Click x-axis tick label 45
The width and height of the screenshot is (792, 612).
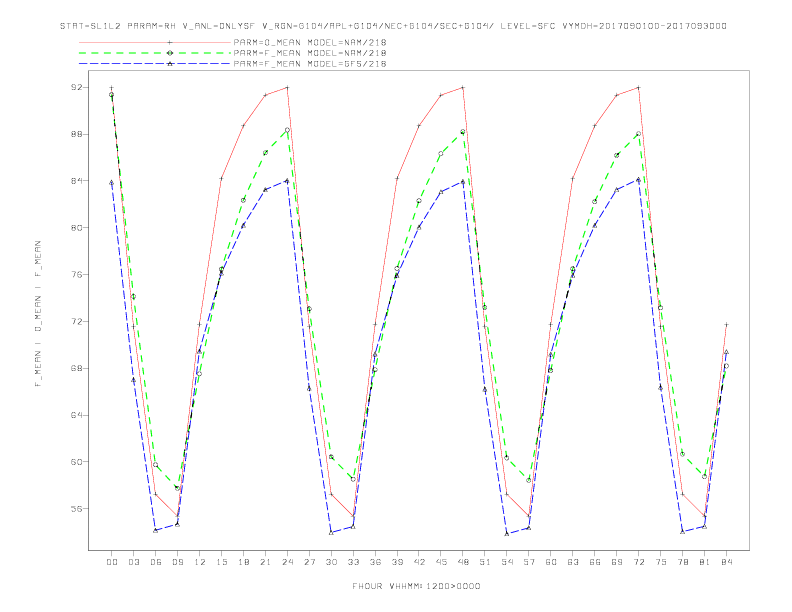(441, 562)
